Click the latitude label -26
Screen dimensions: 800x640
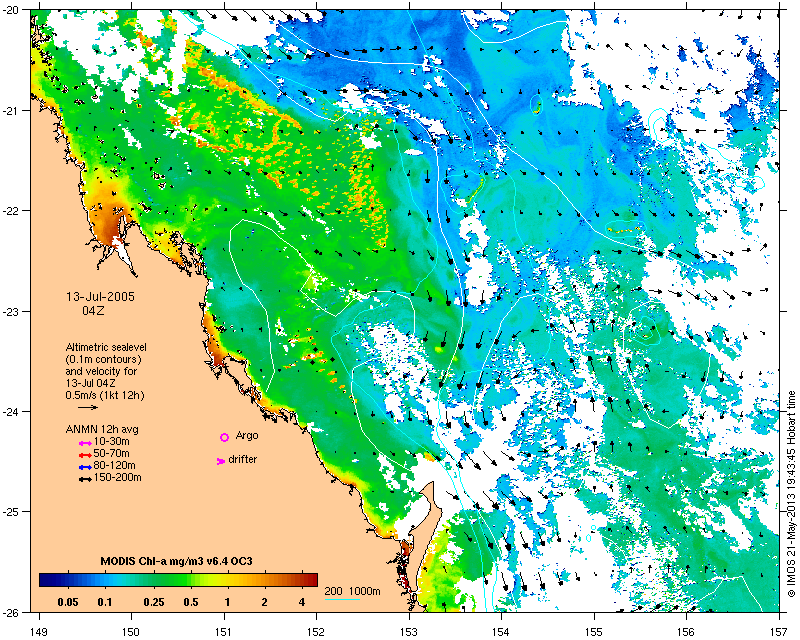point(13,612)
